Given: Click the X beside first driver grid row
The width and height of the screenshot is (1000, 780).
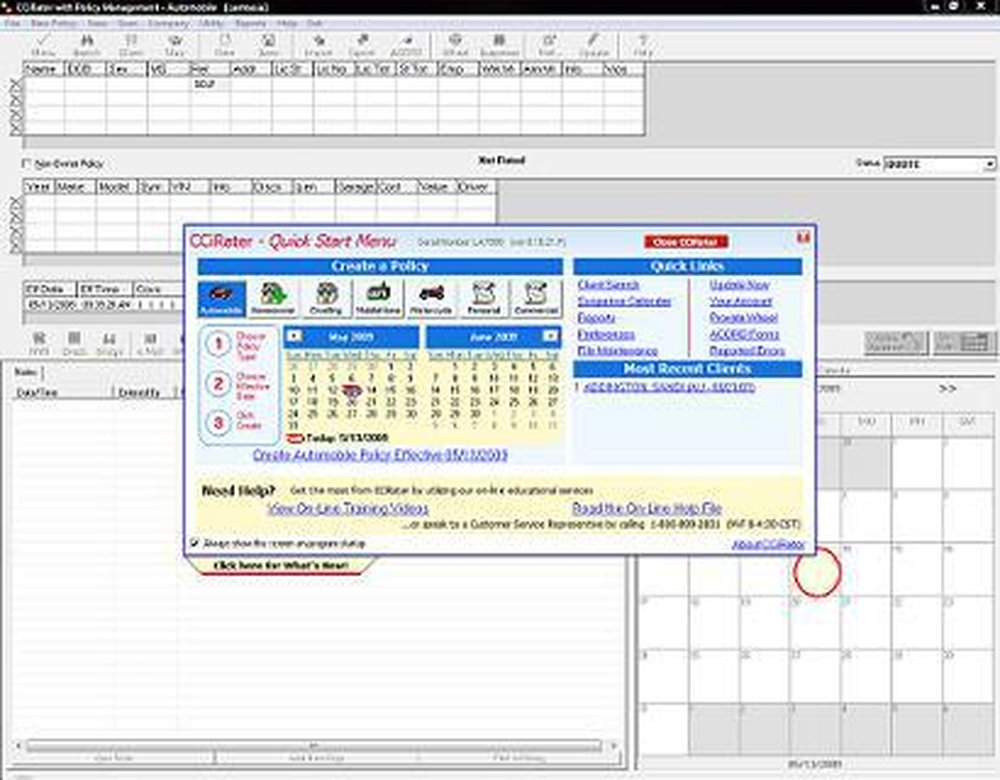Looking at the screenshot, I should pos(15,84).
